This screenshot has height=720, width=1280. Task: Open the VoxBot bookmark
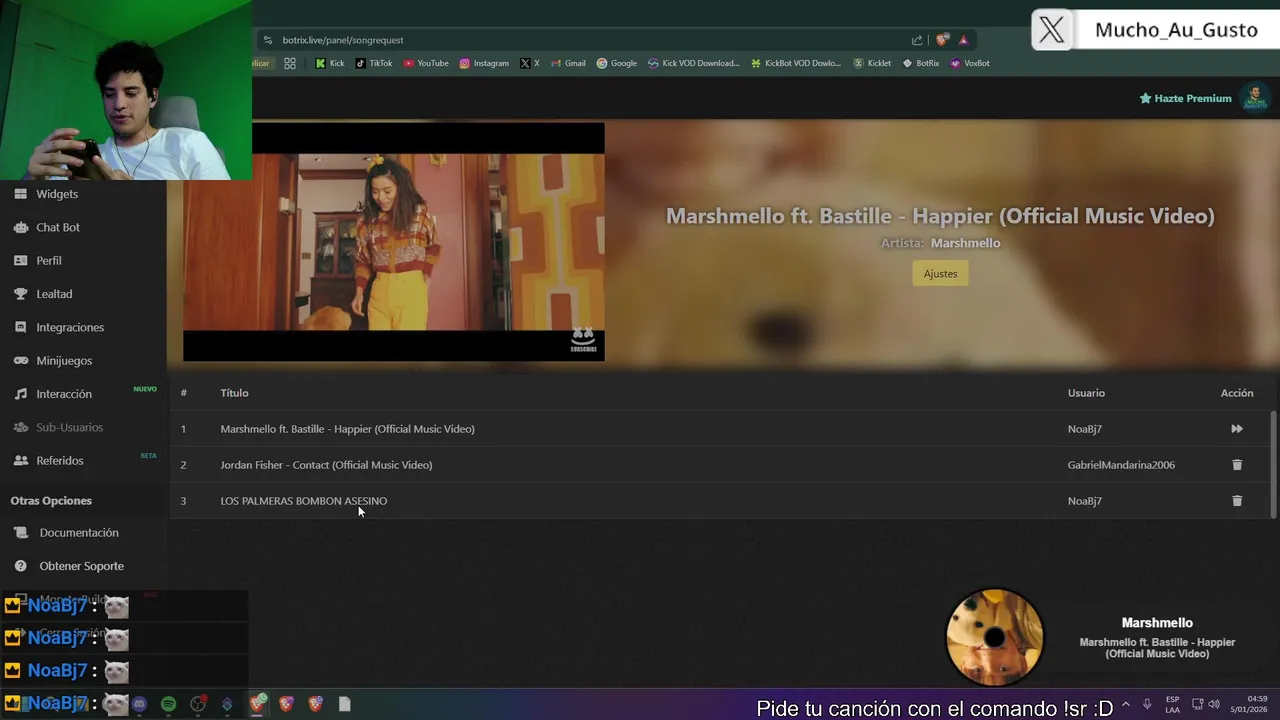(x=970, y=63)
